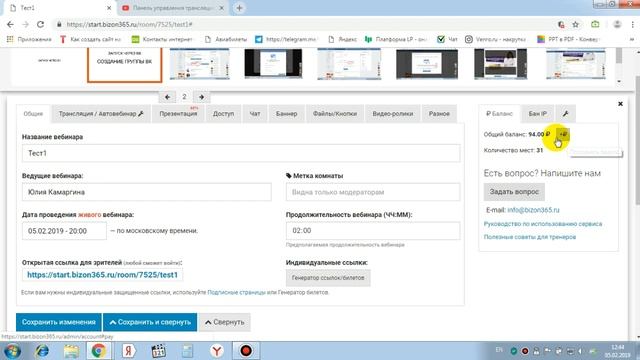Click Сохранить изменения button
Screen dimensions: 640x360
pyautogui.click(x=59, y=322)
